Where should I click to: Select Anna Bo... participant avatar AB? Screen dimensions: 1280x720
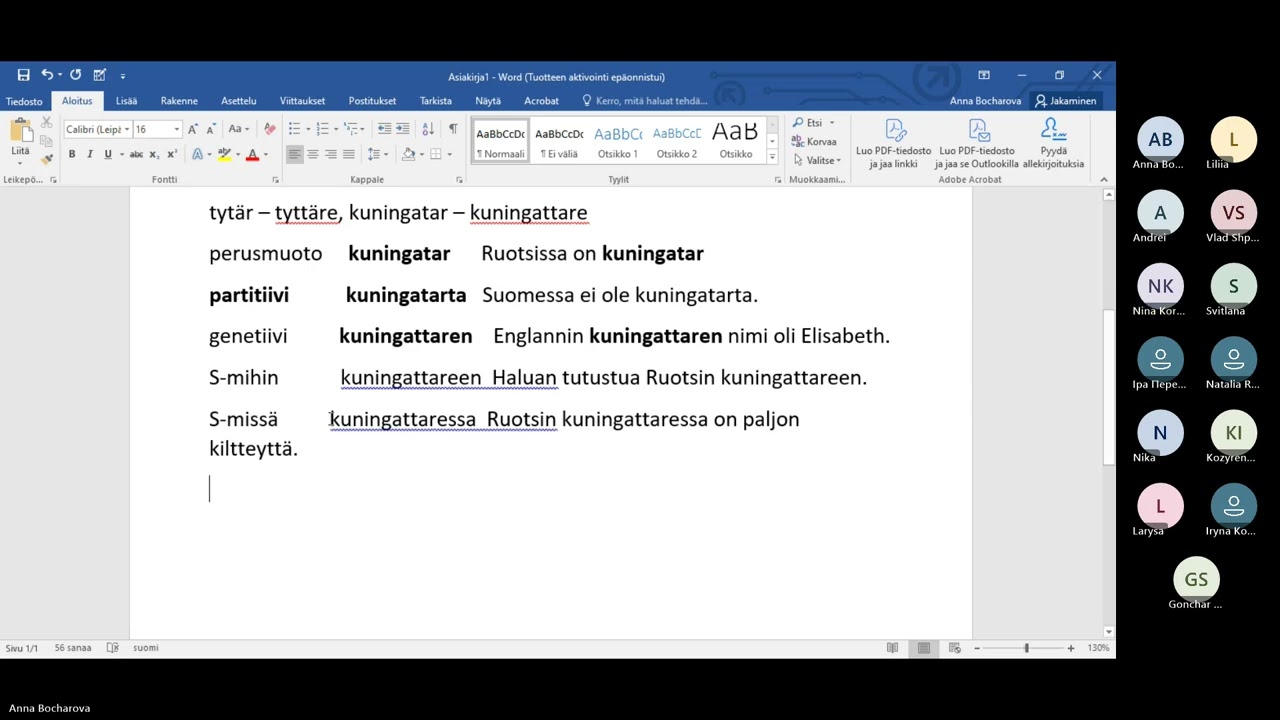pyautogui.click(x=1160, y=140)
